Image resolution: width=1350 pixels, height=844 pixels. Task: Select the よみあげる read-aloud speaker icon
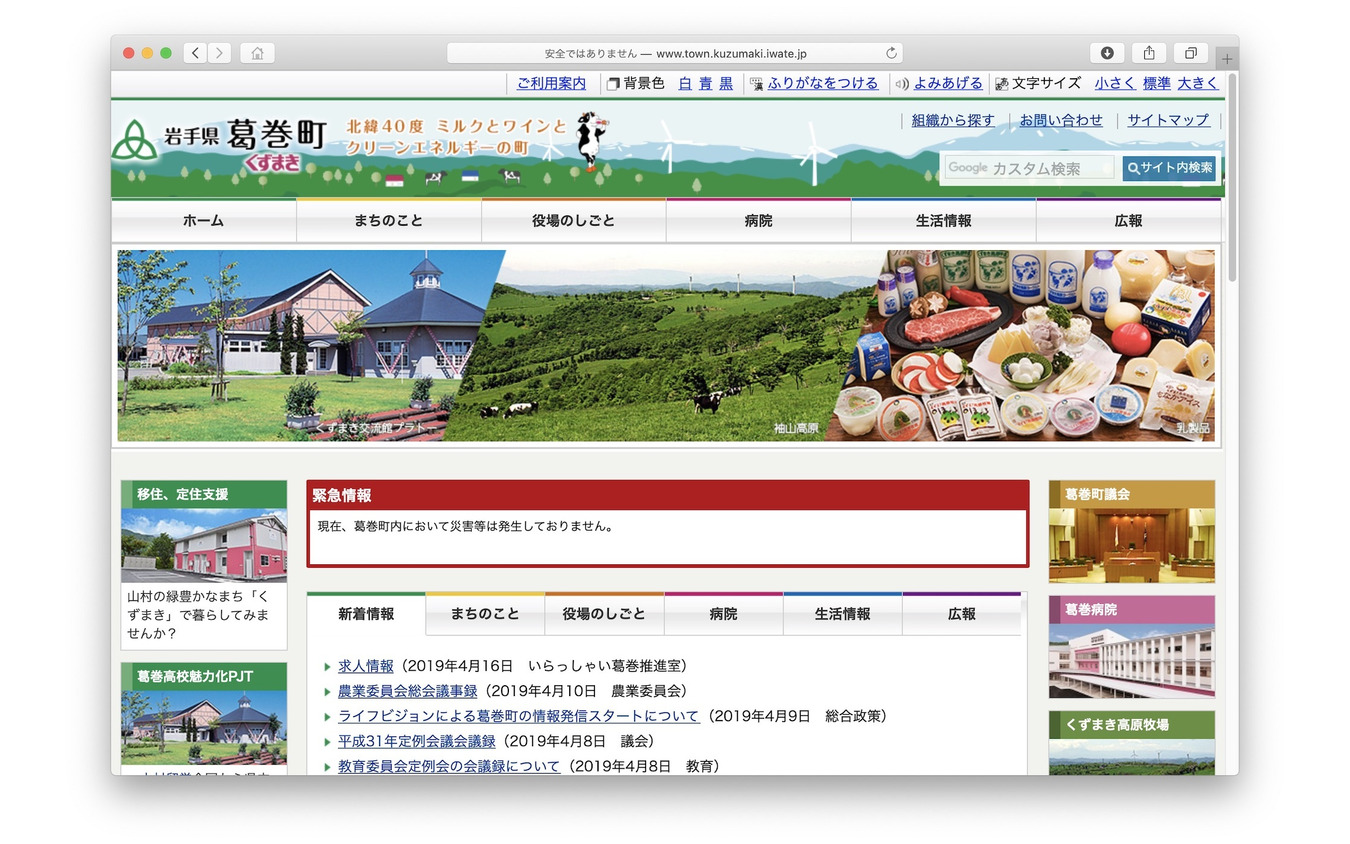[903, 83]
